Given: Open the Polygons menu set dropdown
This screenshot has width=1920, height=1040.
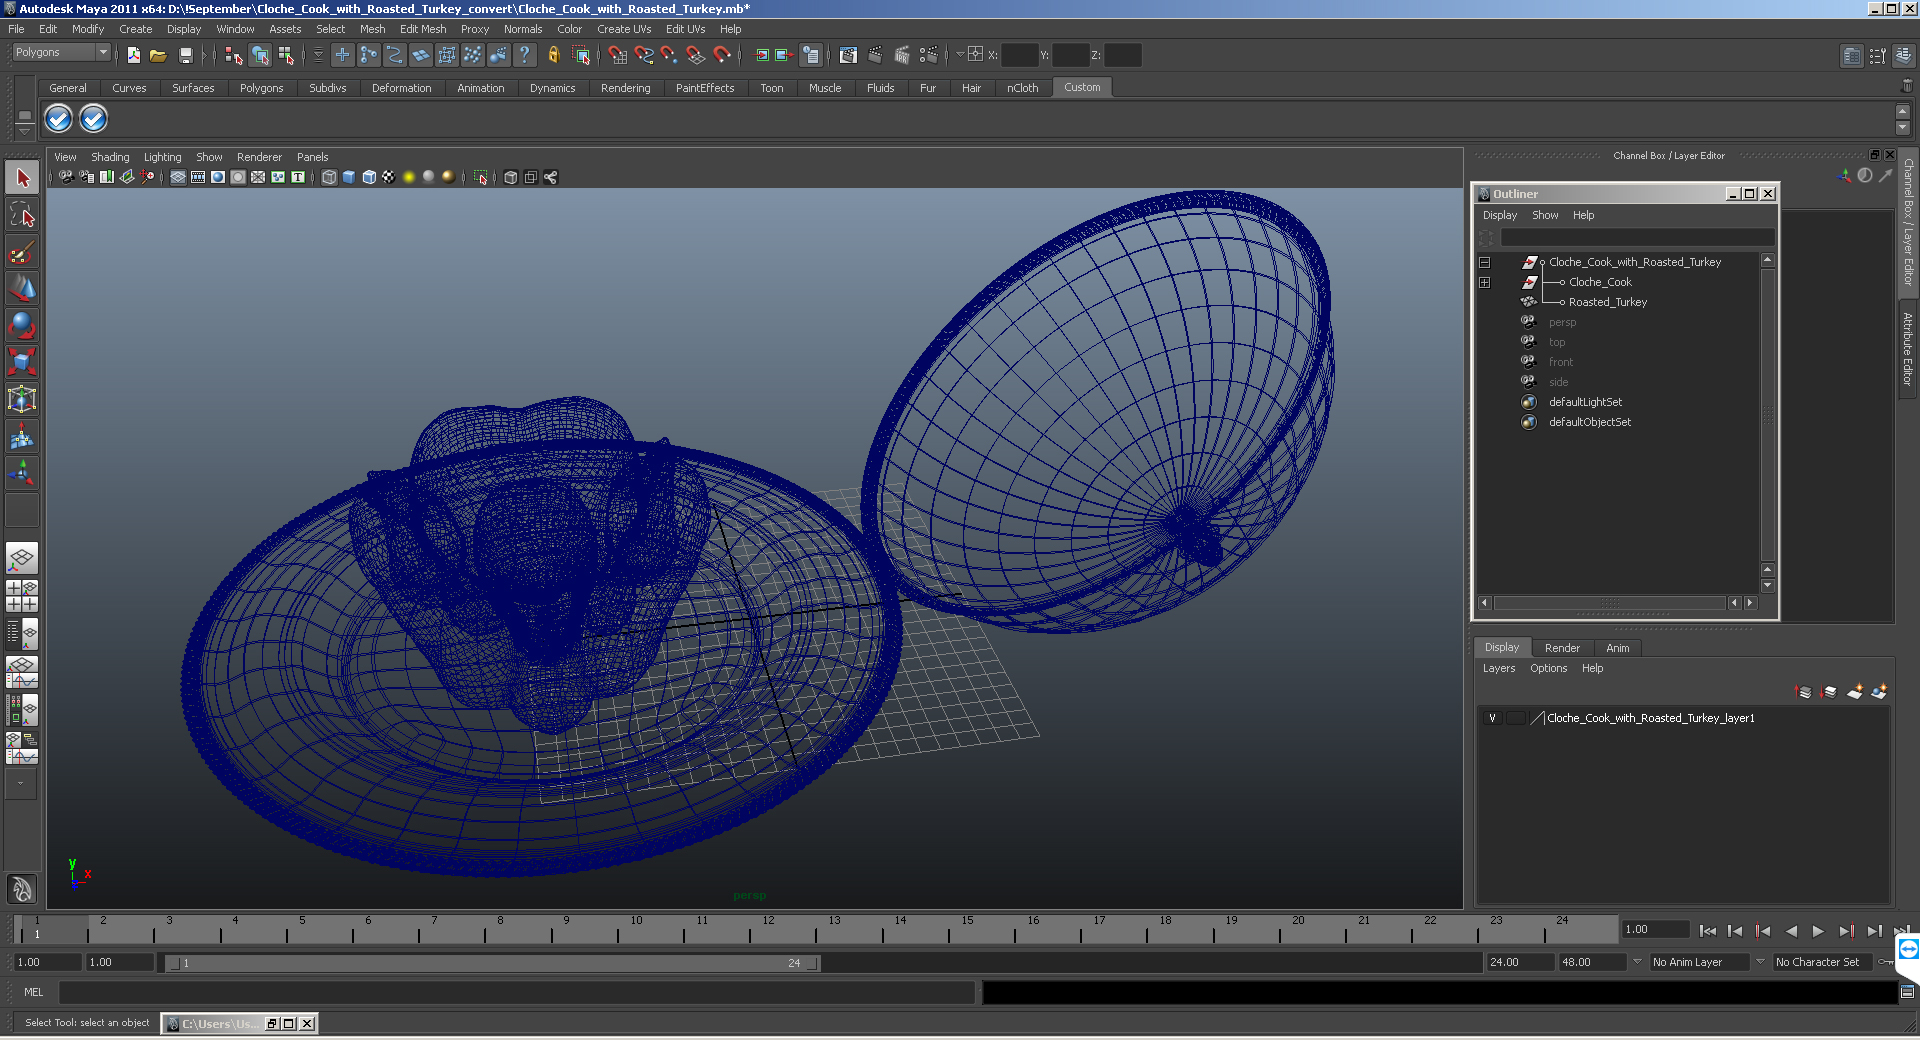Looking at the screenshot, I should point(61,52).
